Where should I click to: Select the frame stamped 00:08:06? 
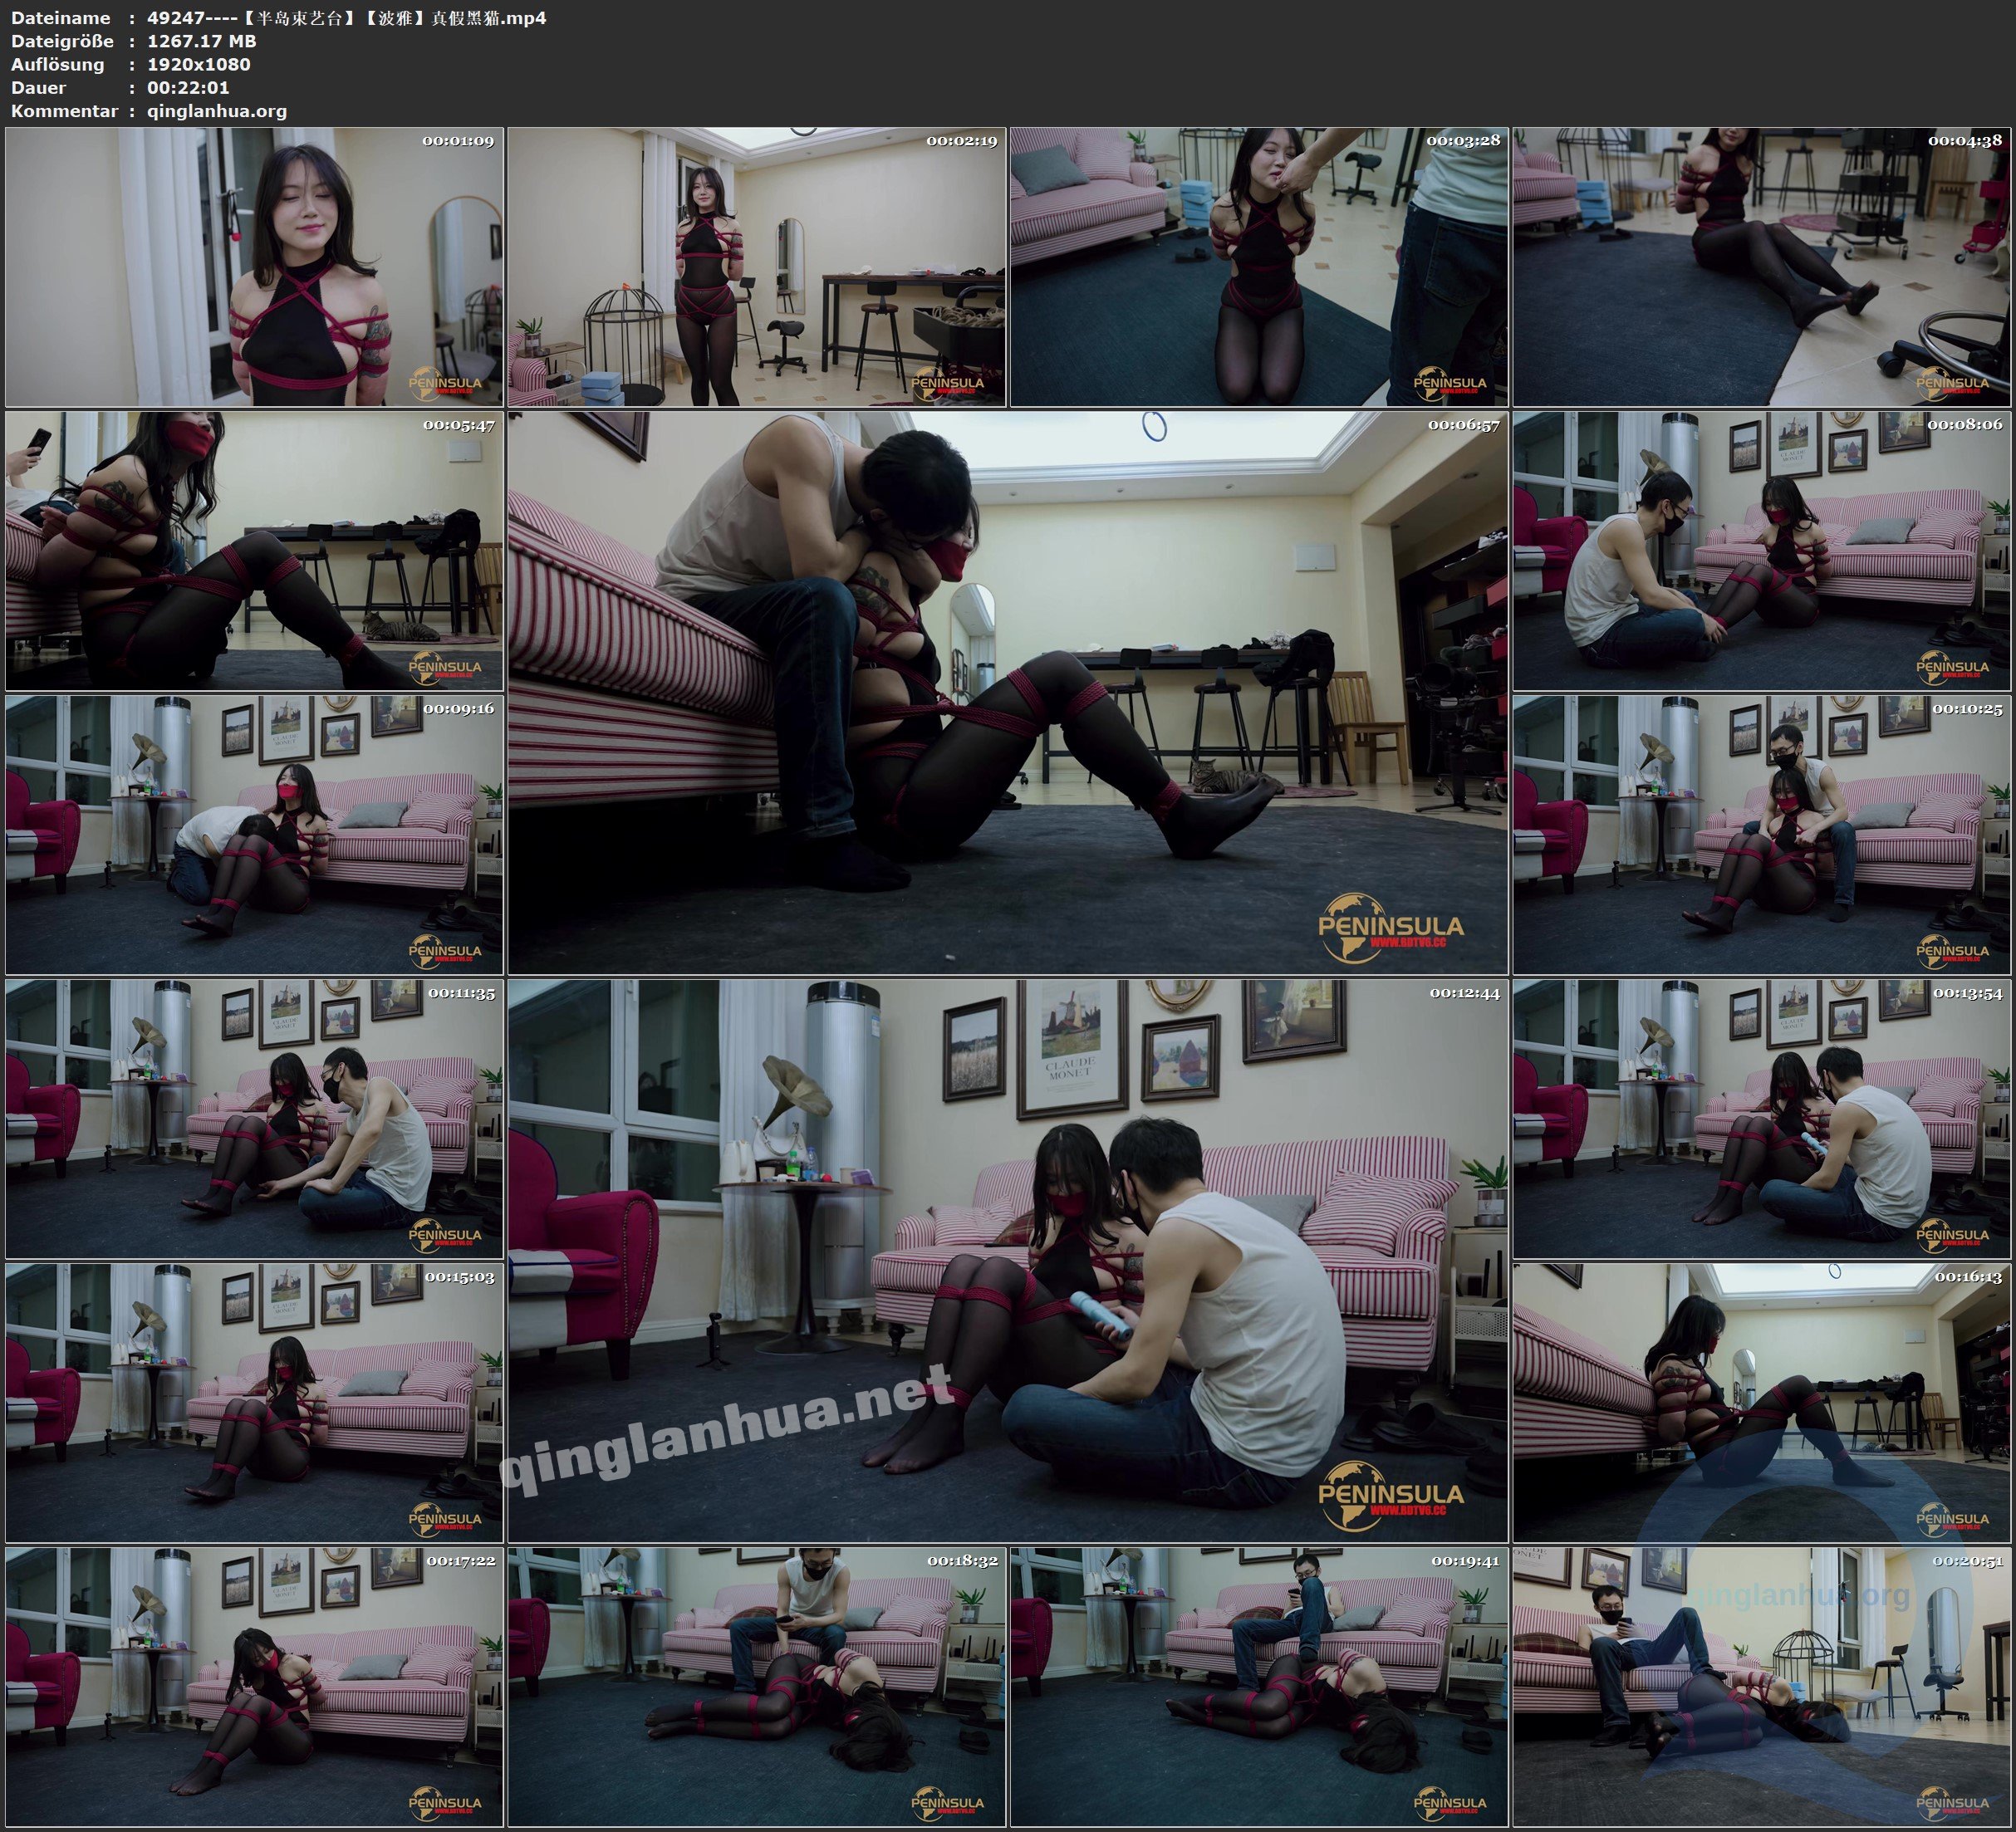1762,551
